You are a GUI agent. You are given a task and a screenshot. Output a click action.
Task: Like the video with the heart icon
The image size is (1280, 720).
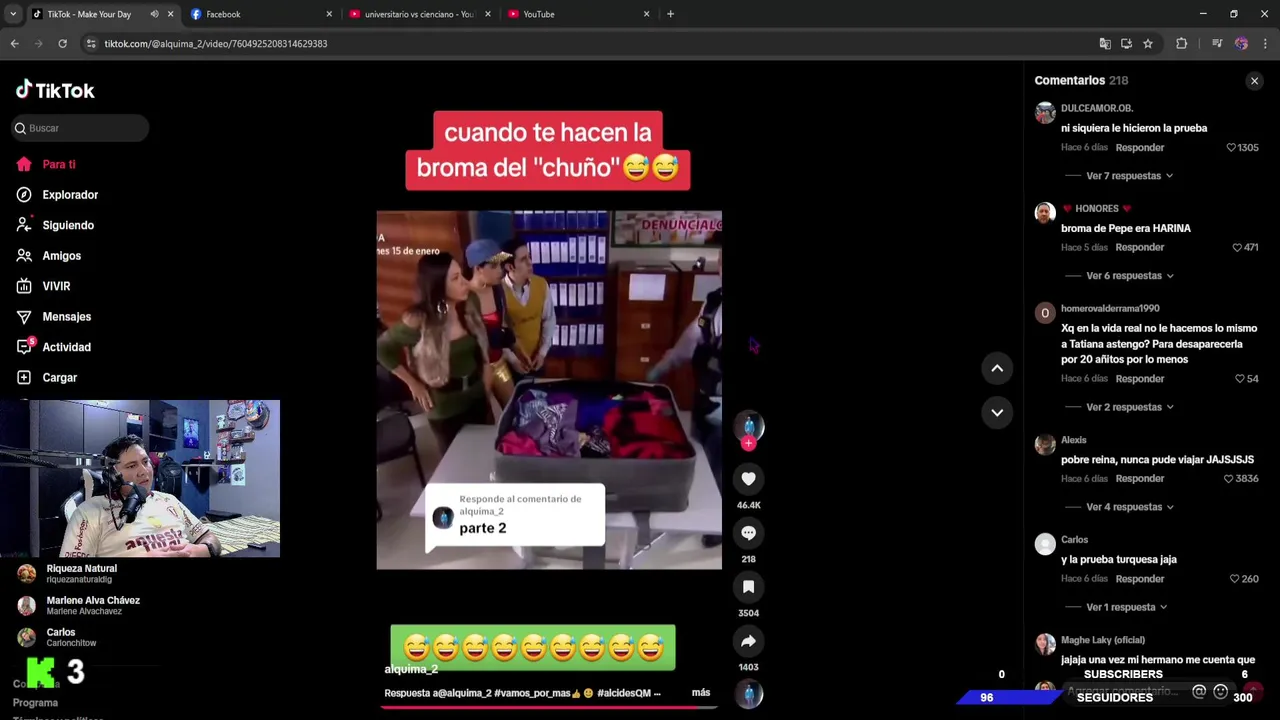[748, 479]
